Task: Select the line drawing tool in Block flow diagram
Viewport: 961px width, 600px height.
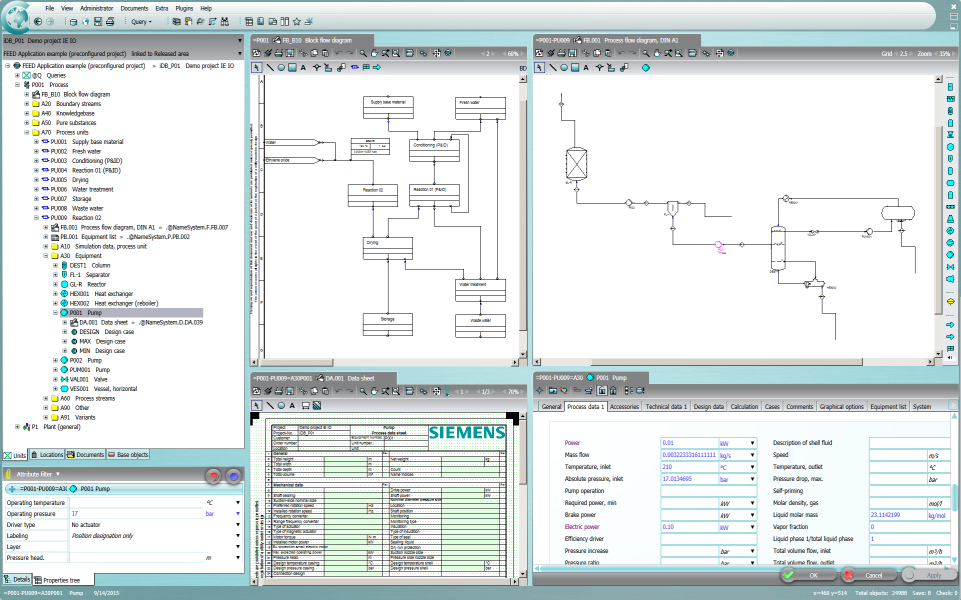Action: [270, 67]
